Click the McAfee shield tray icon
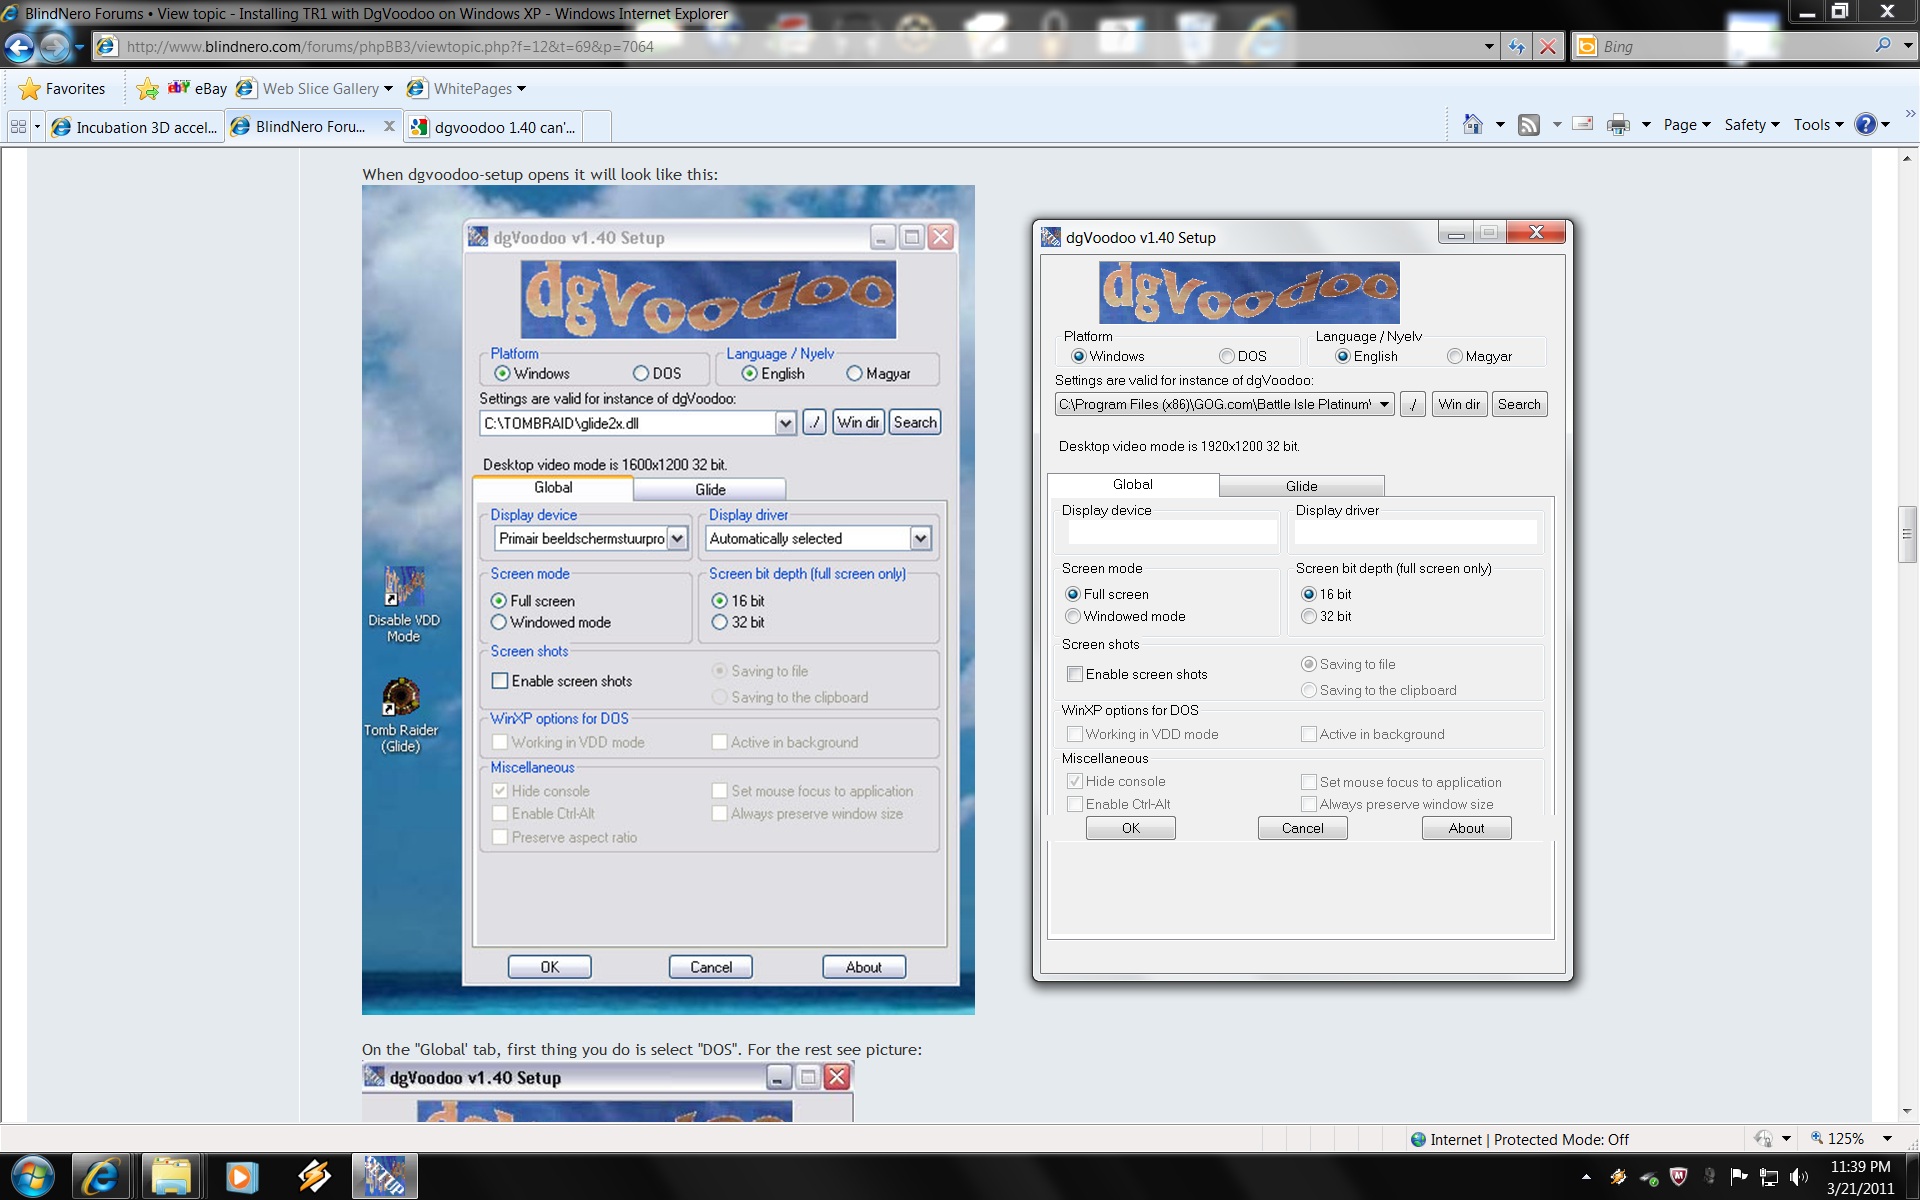Screen dimensions: 1920x1200 pyautogui.click(x=1679, y=1177)
